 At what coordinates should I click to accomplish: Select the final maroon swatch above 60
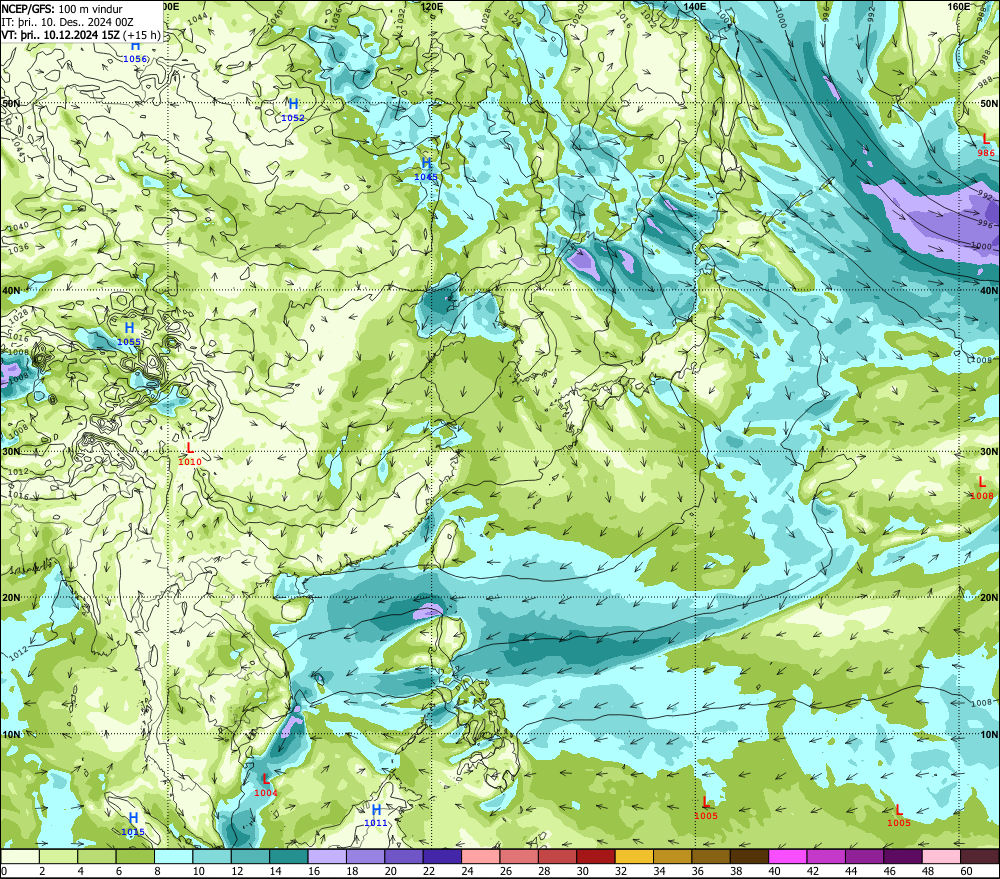979,857
